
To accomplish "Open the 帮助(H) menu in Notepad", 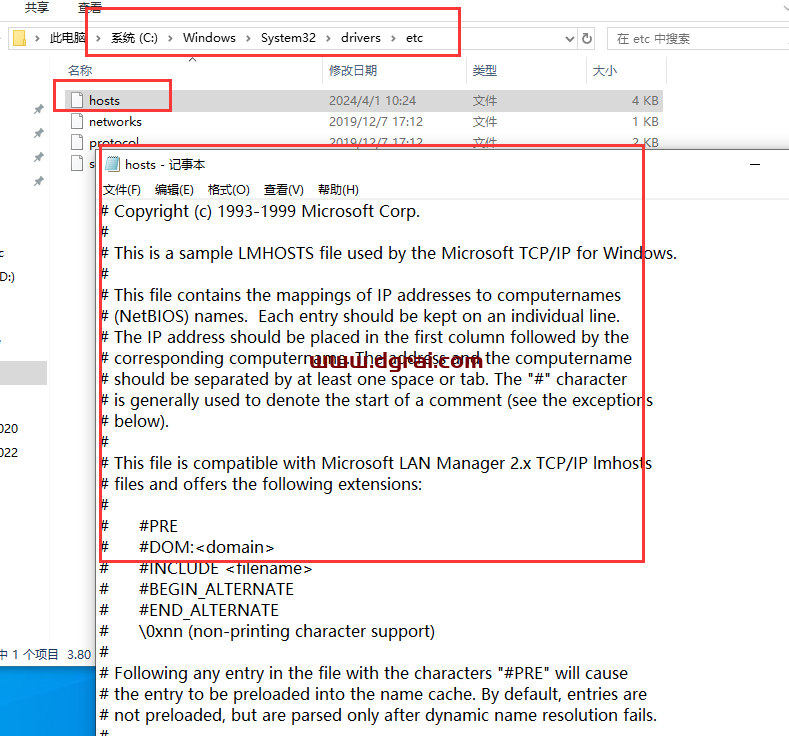I will coord(338,190).
